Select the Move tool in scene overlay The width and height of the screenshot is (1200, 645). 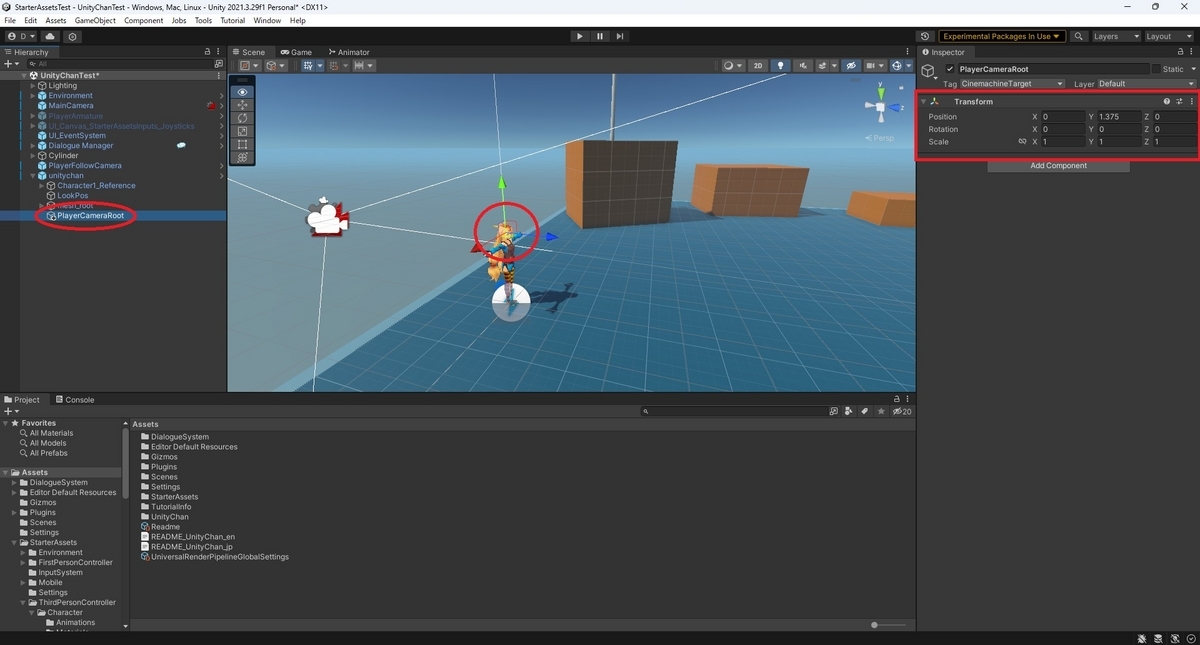[242, 105]
